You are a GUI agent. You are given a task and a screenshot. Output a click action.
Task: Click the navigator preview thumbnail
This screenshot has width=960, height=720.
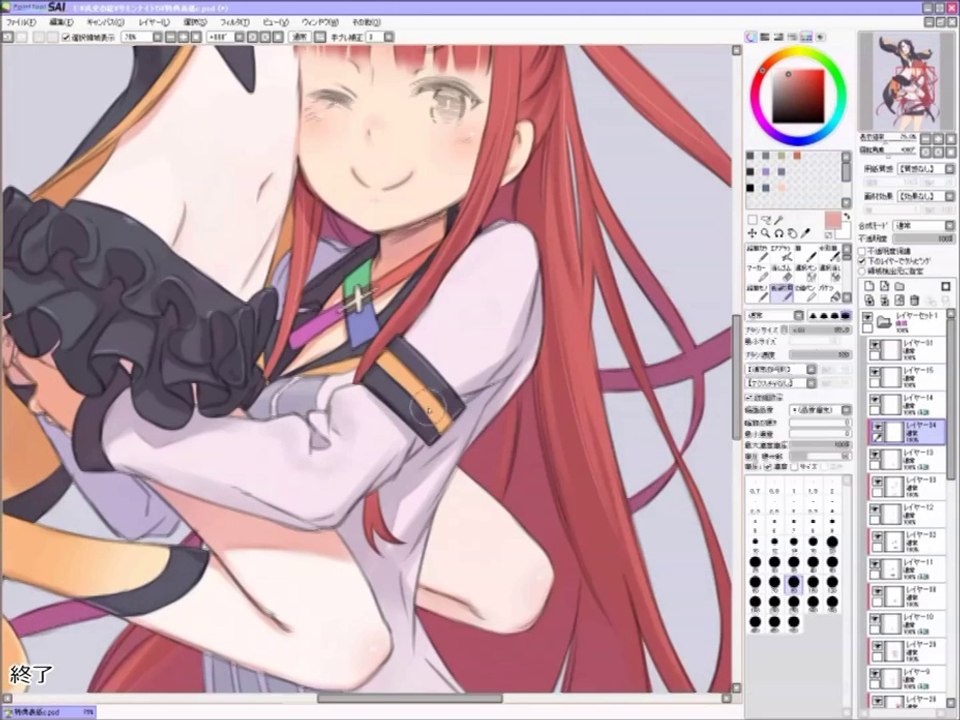[x=907, y=81]
